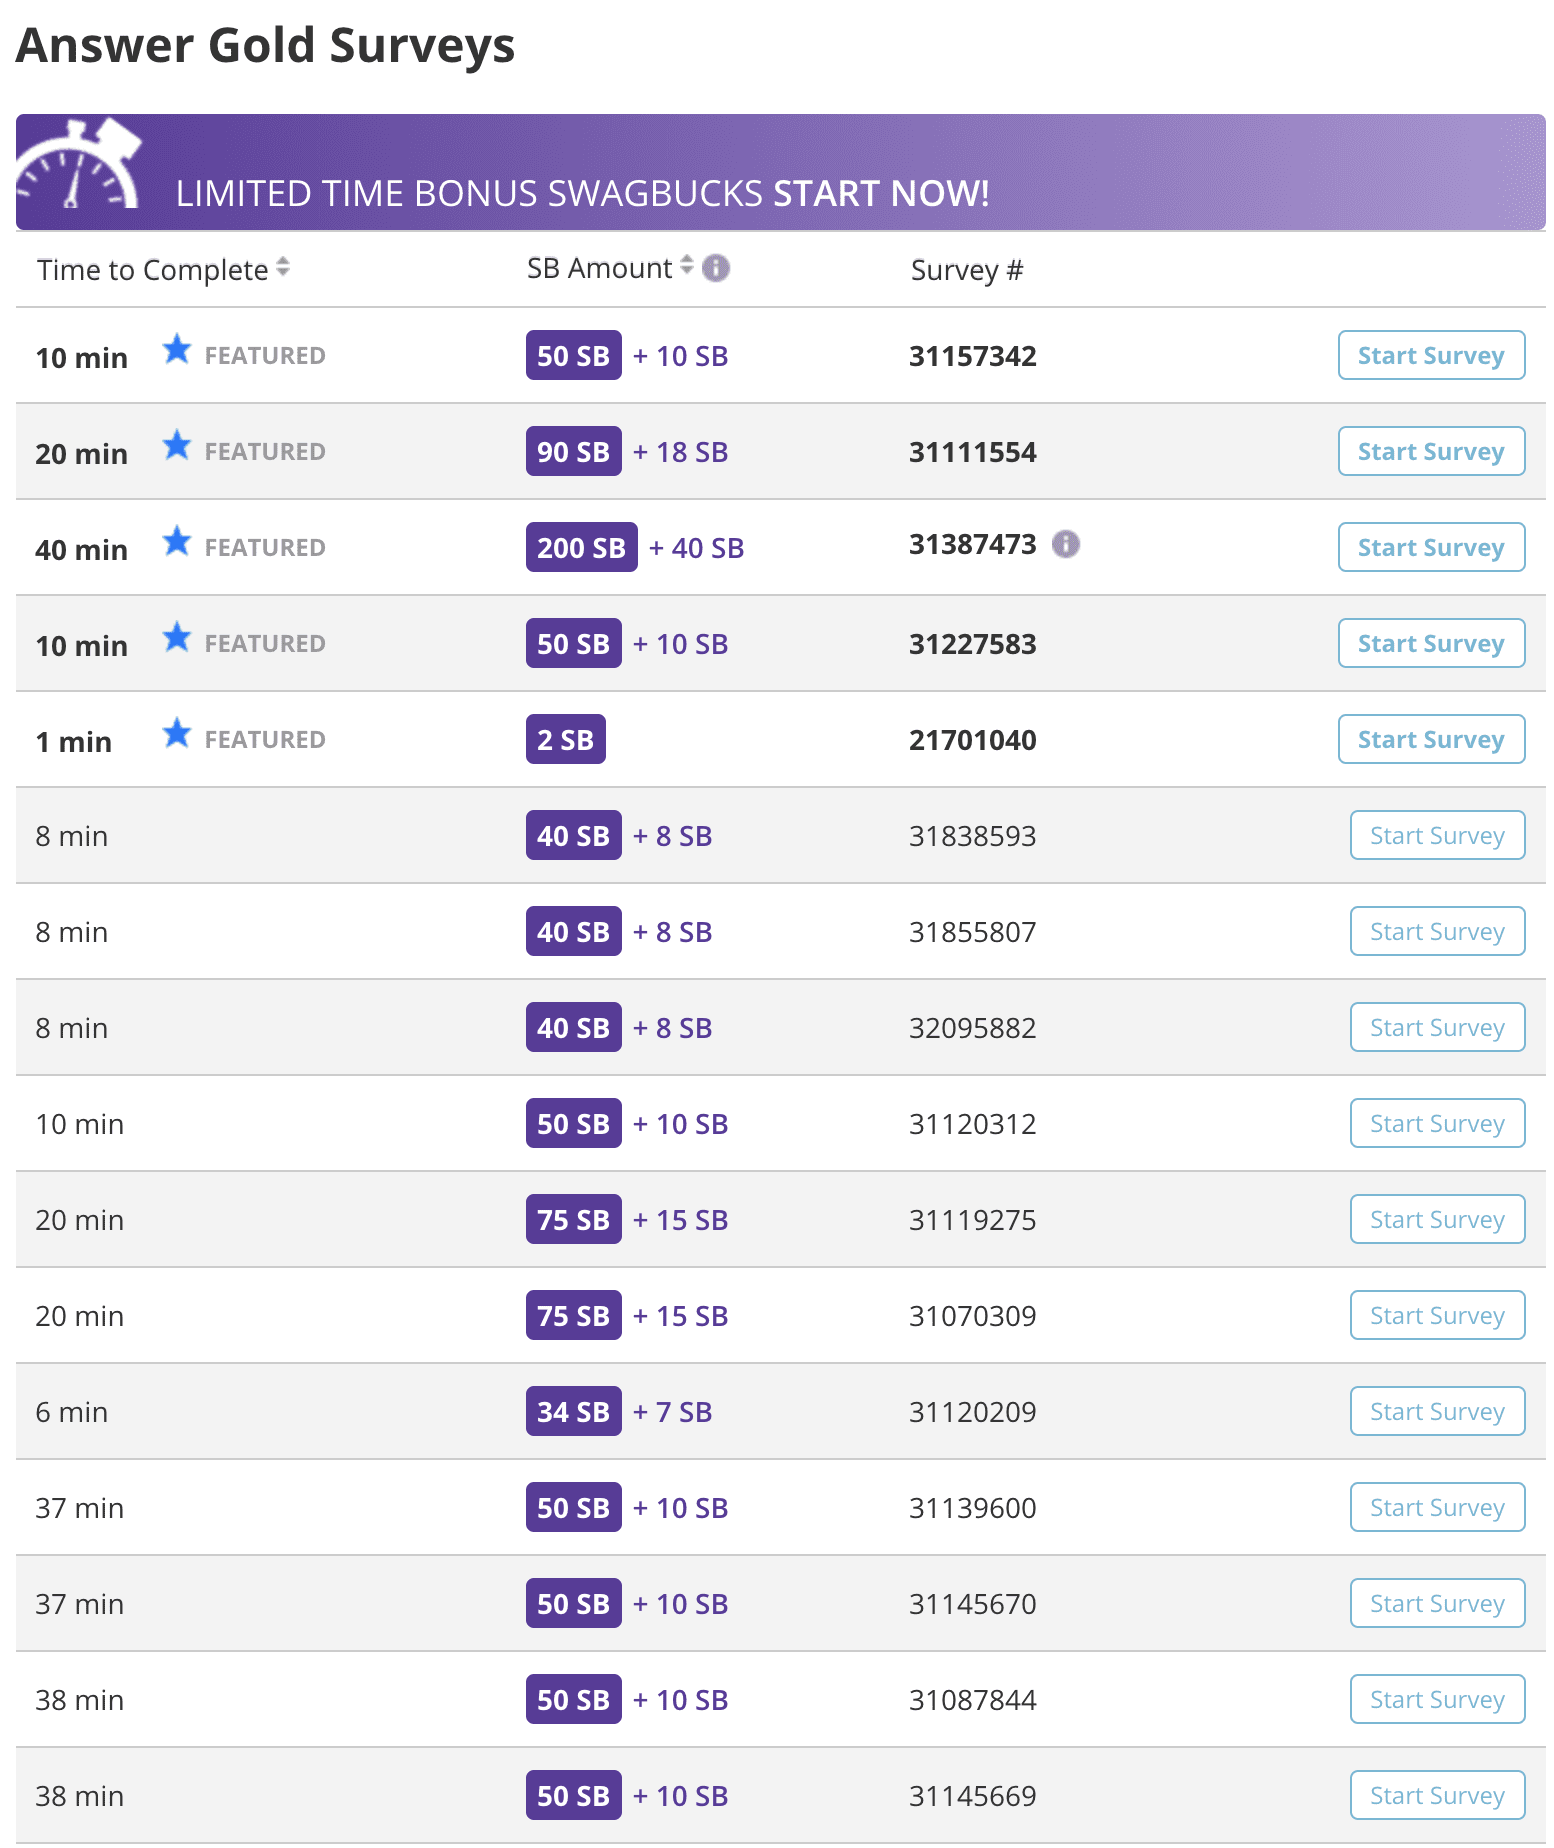This screenshot has width=1554, height=1848.
Task: Click survey number 31145669
Action: point(973,1796)
